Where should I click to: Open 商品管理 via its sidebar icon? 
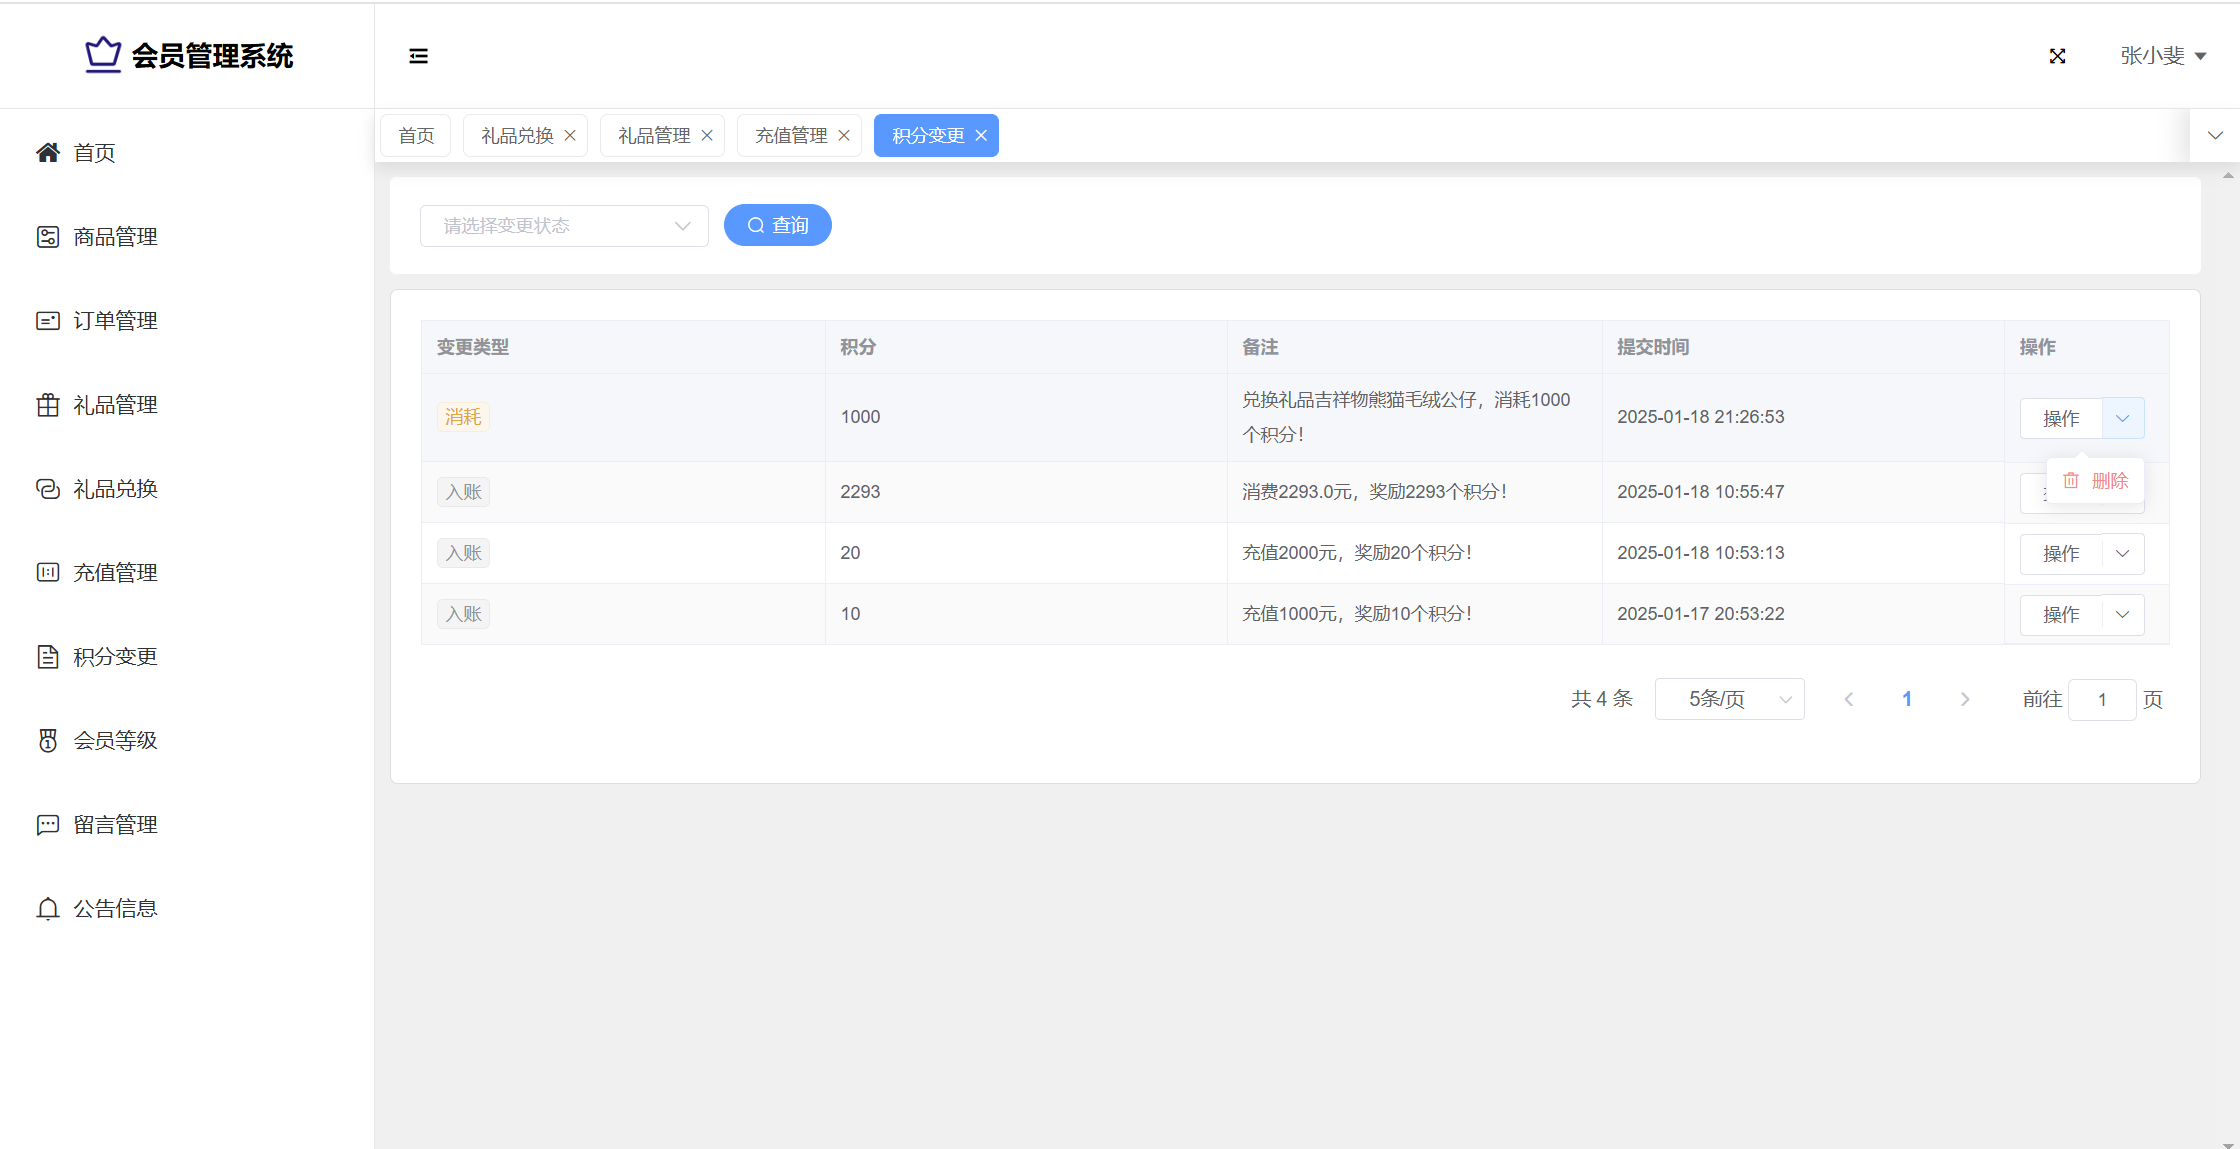[x=48, y=237]
